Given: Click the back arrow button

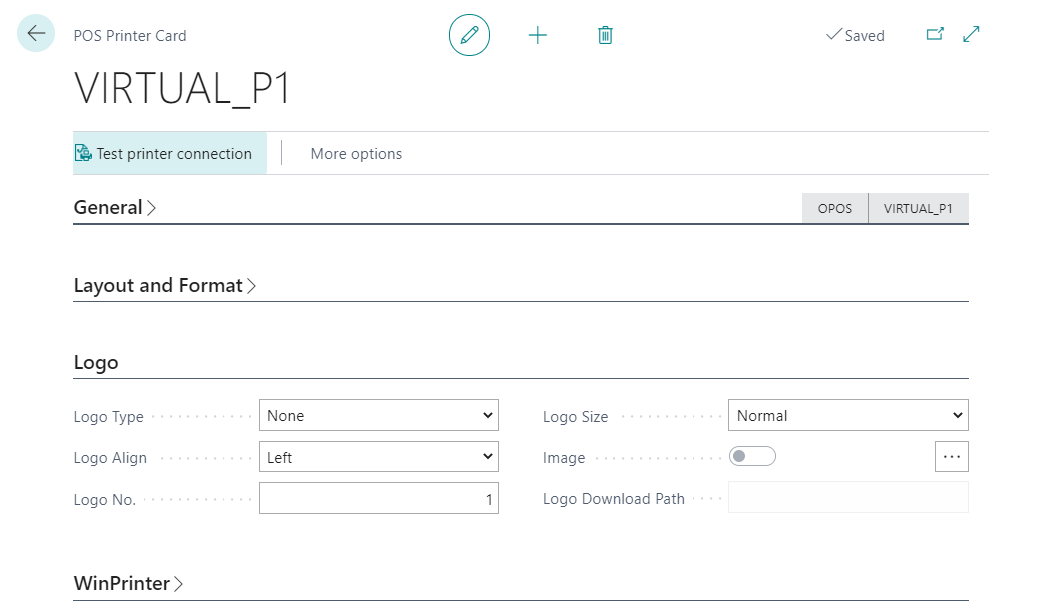Looking at the screenshot, I should click(36, 34).
